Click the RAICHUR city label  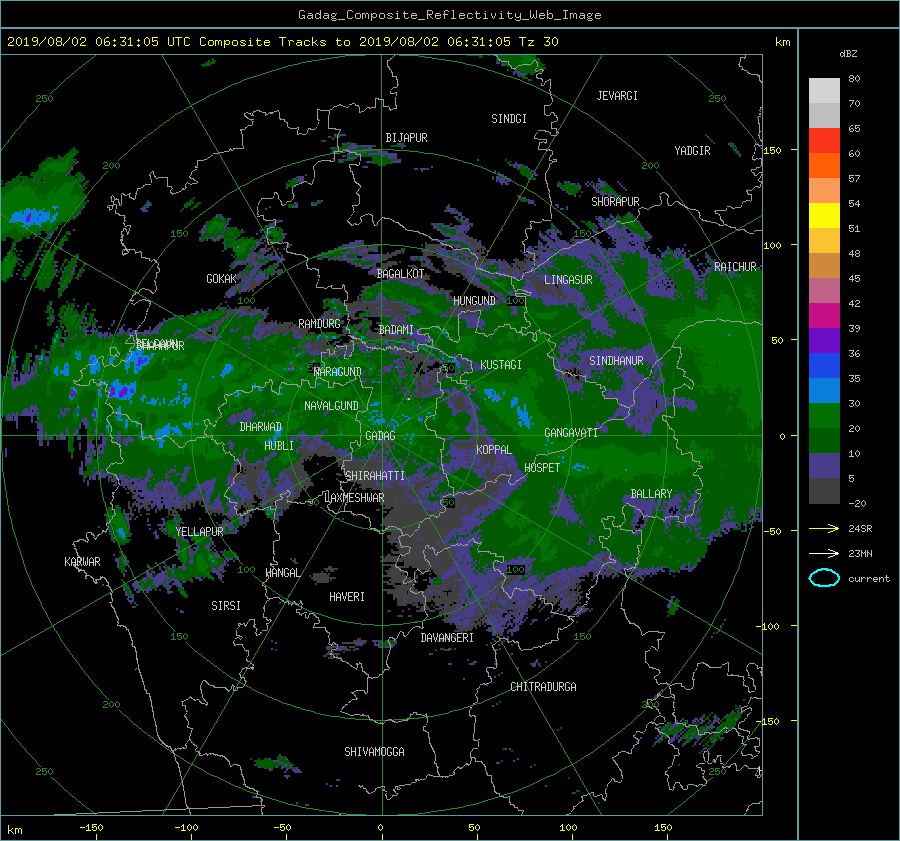click(735, 267)
